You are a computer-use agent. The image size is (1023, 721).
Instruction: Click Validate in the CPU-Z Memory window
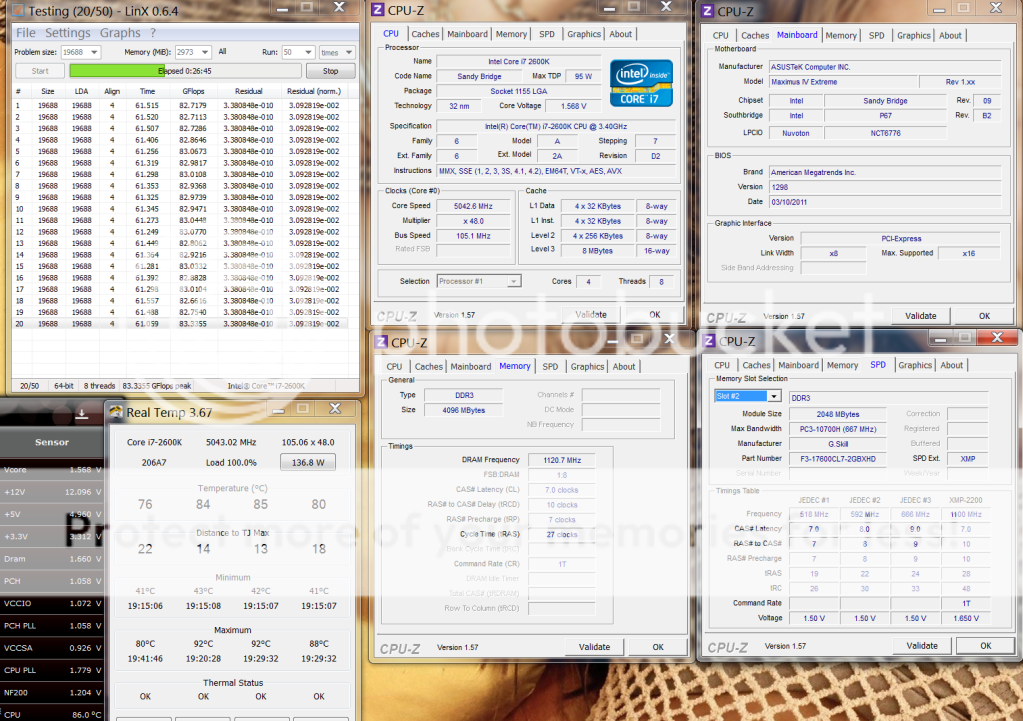[x=594, y=647]
